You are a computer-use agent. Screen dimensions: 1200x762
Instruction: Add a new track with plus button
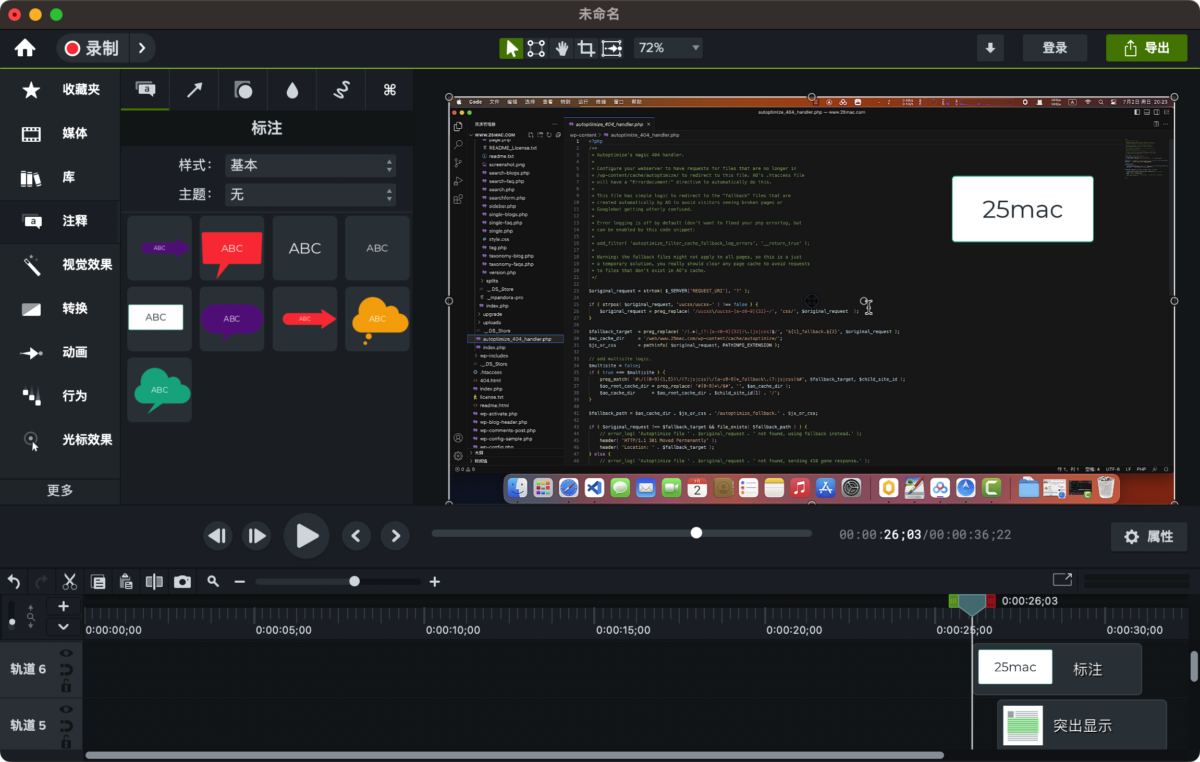click(x=64, y=606)
